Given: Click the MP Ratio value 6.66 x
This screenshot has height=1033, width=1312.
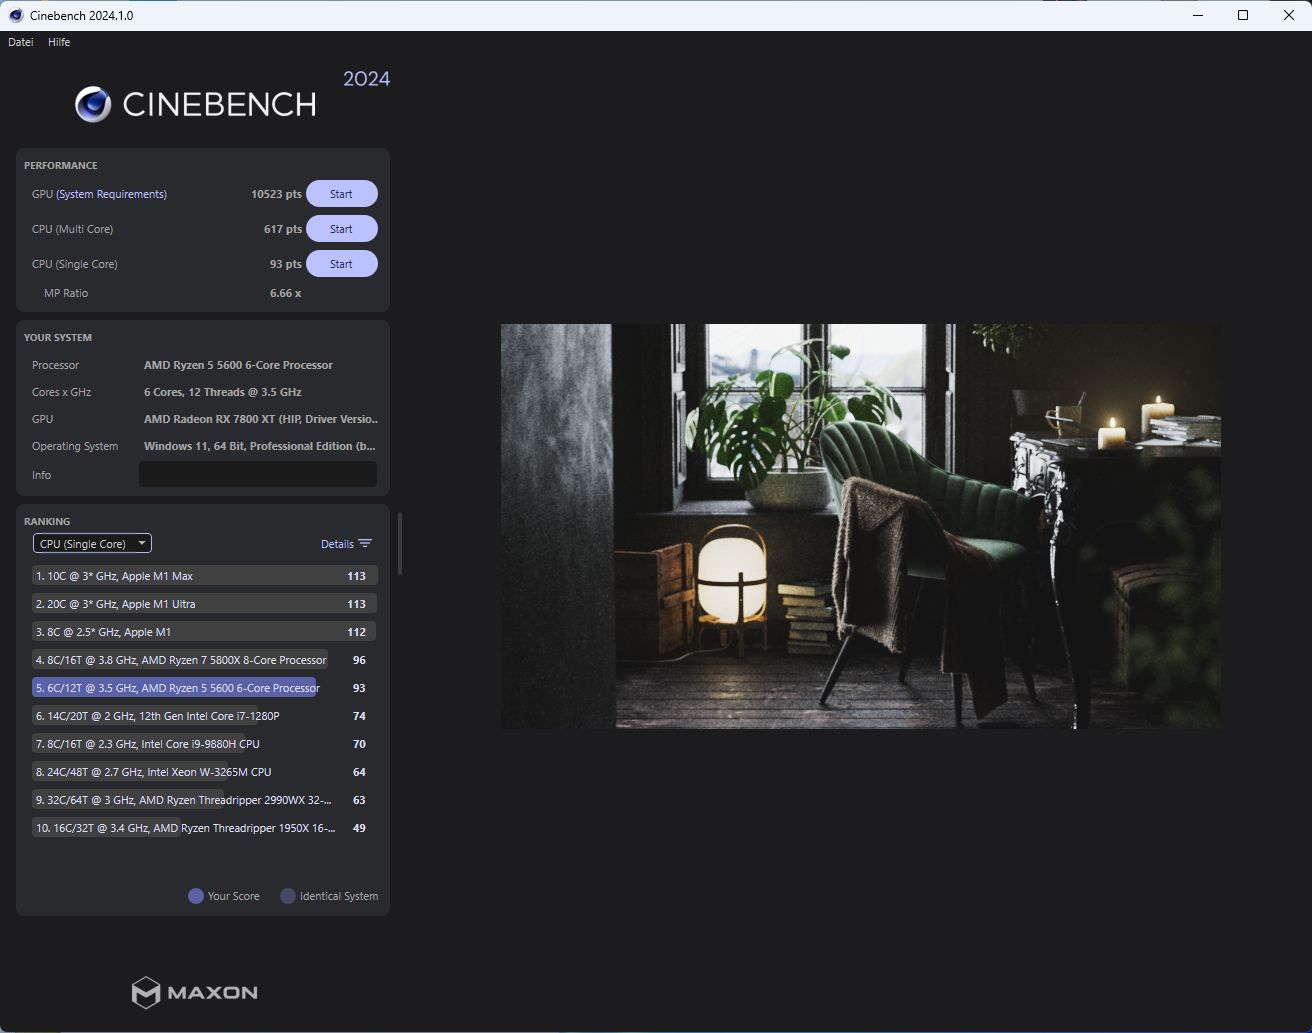Looking at the screenshot, I should coord(285,293).
